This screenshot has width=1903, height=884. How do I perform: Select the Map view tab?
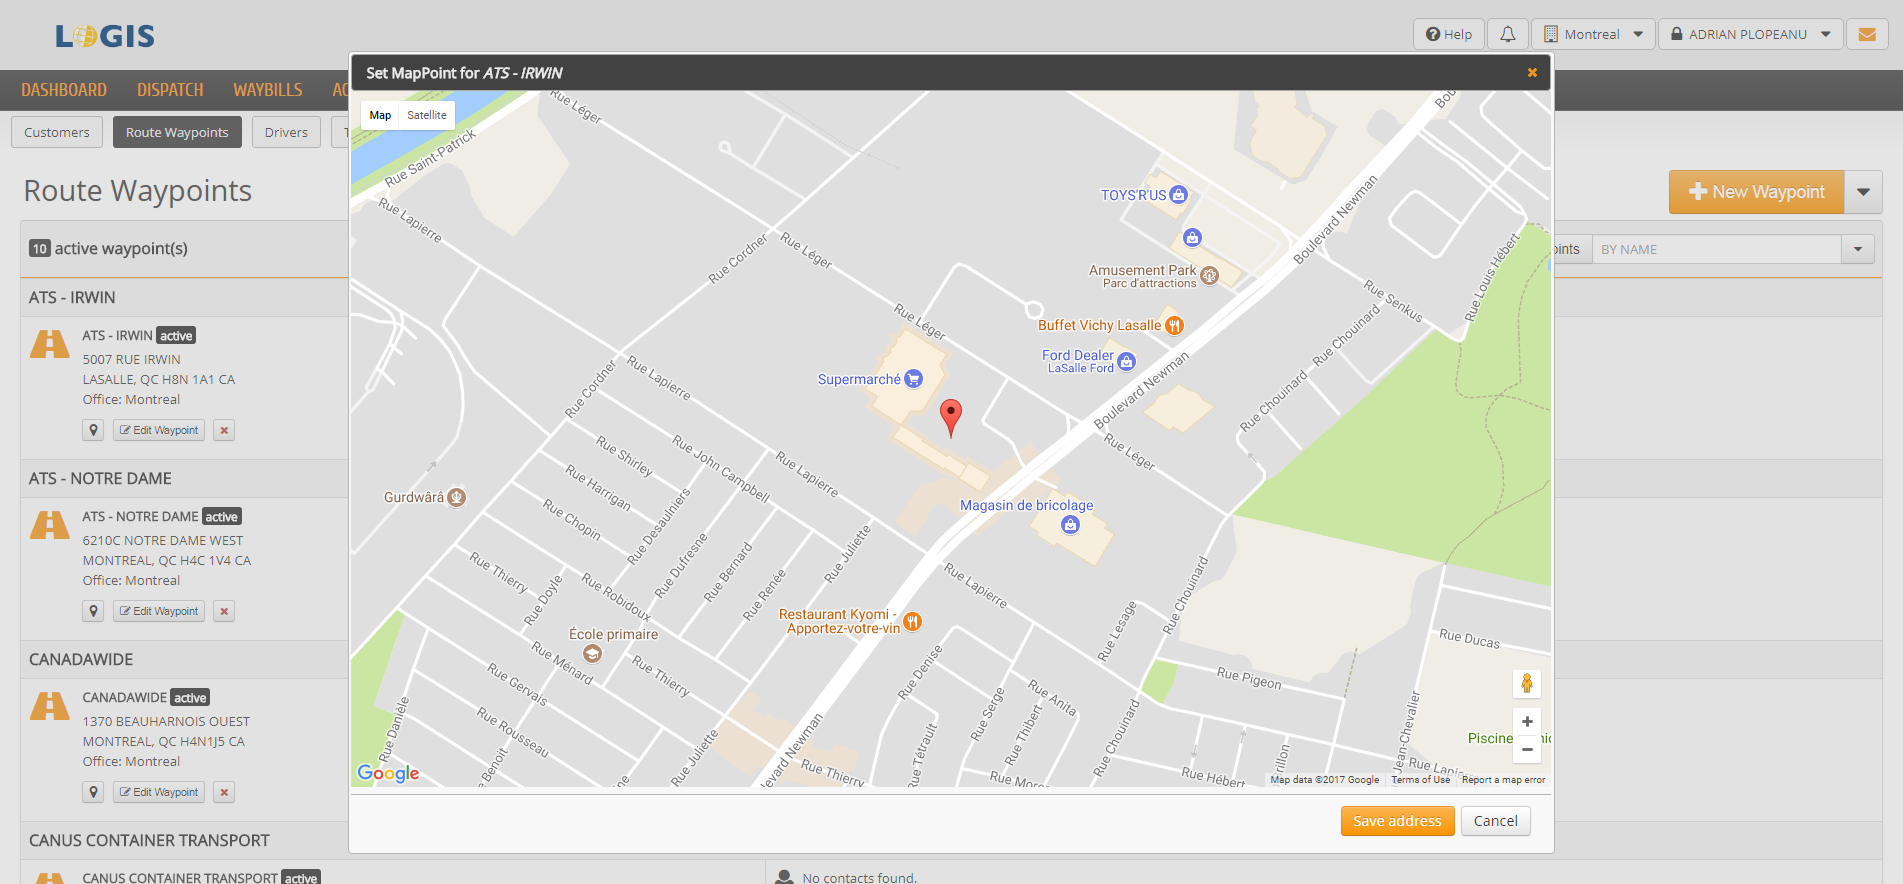coord(380,115)
